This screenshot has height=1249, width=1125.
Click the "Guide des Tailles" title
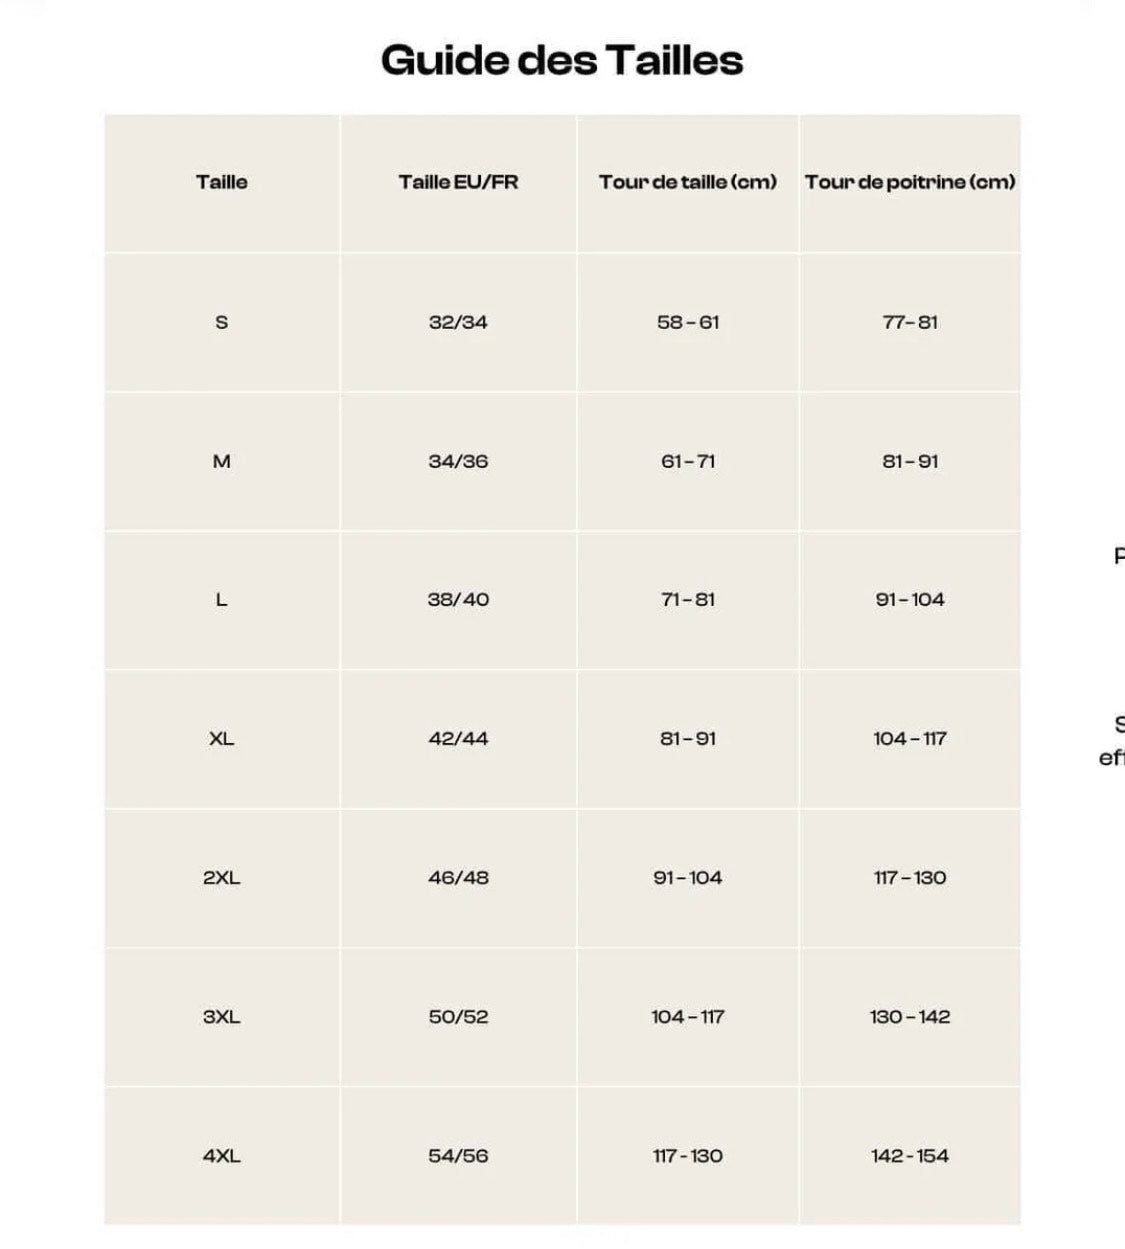click(x=562, y=60)
